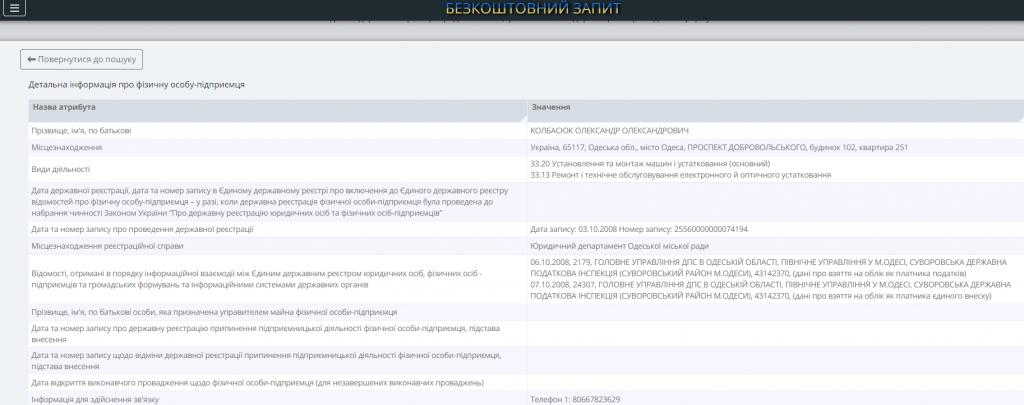The image size is (1024, 405).
Task: Click the 'Детальна інформація про фізичну особу-підприємця' heading
Action: [x=136, y=85]
